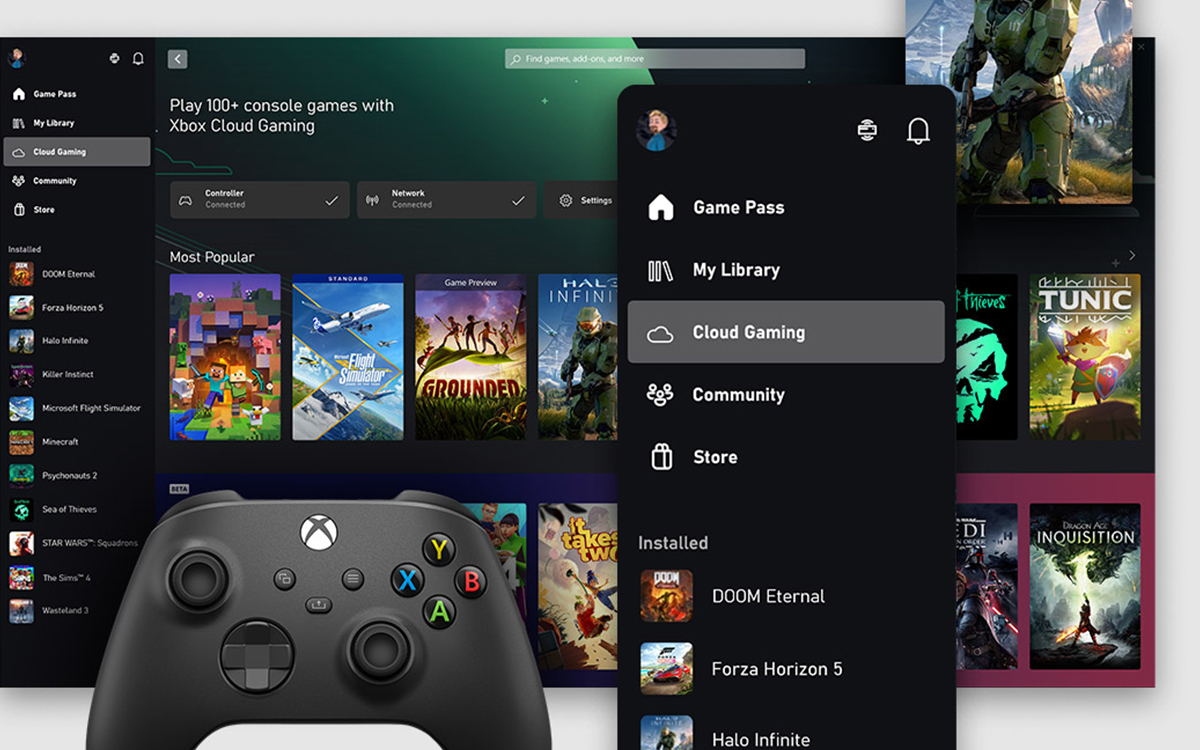Open the notification bell in the enlarged panel
This screenshot has width=1200, height=750.
918,131
